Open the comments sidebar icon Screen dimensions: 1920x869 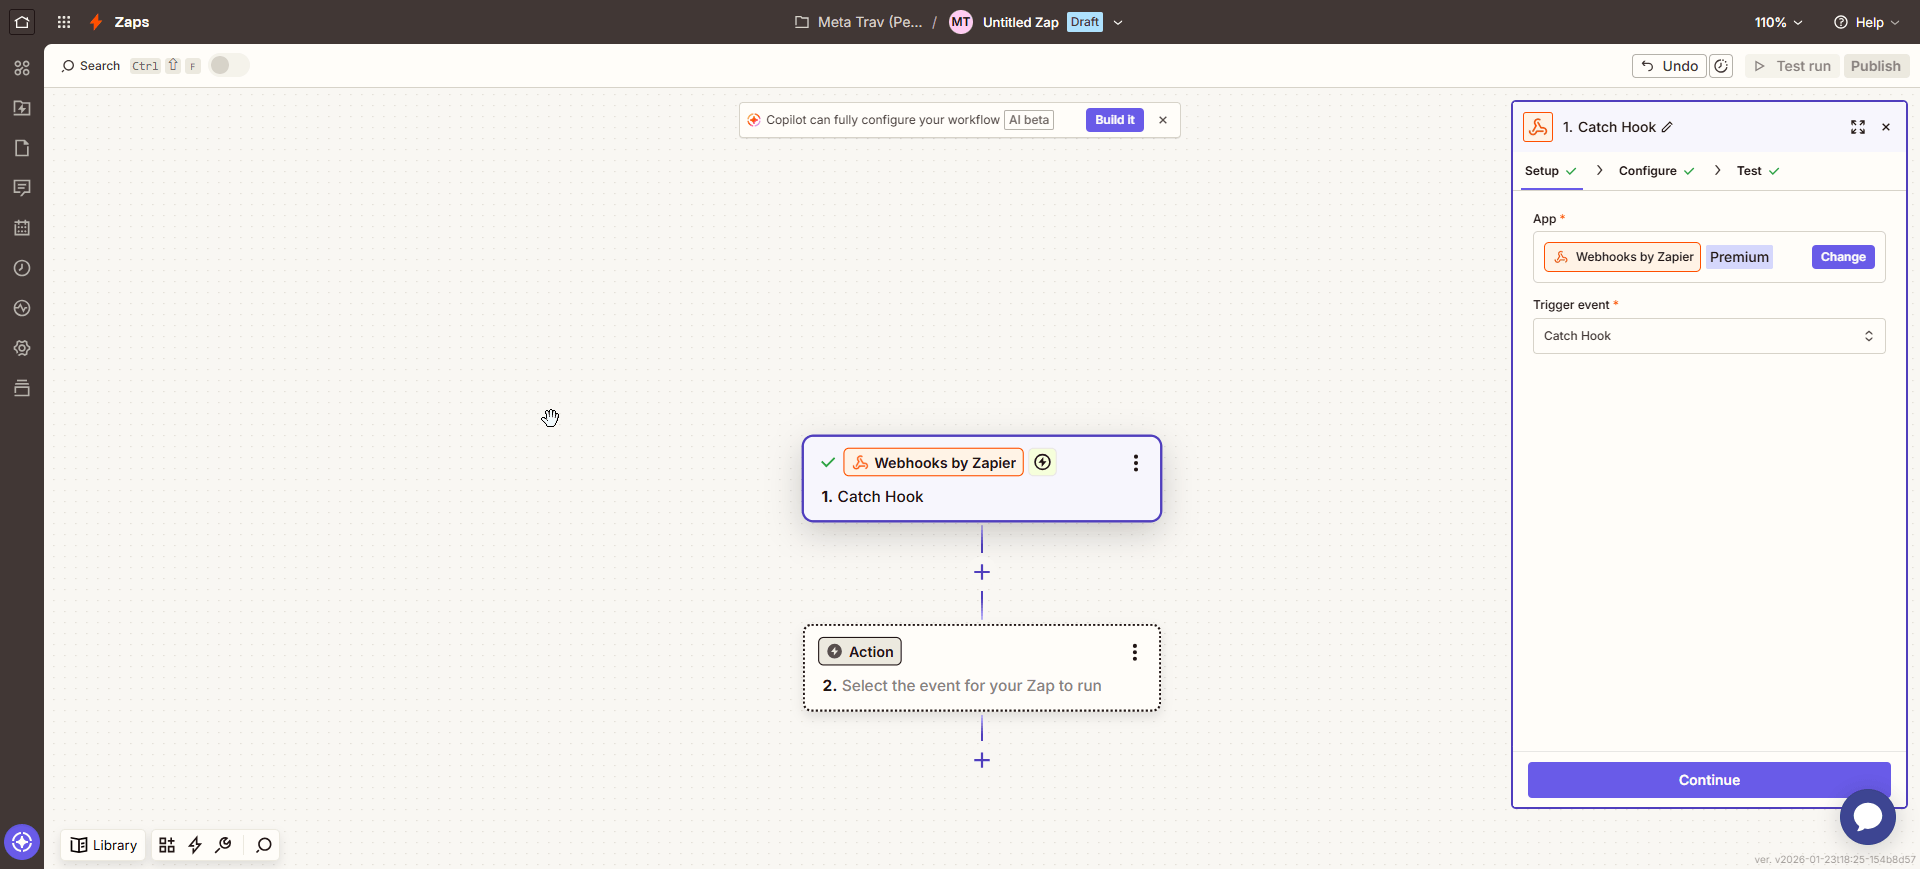(22, 188)
